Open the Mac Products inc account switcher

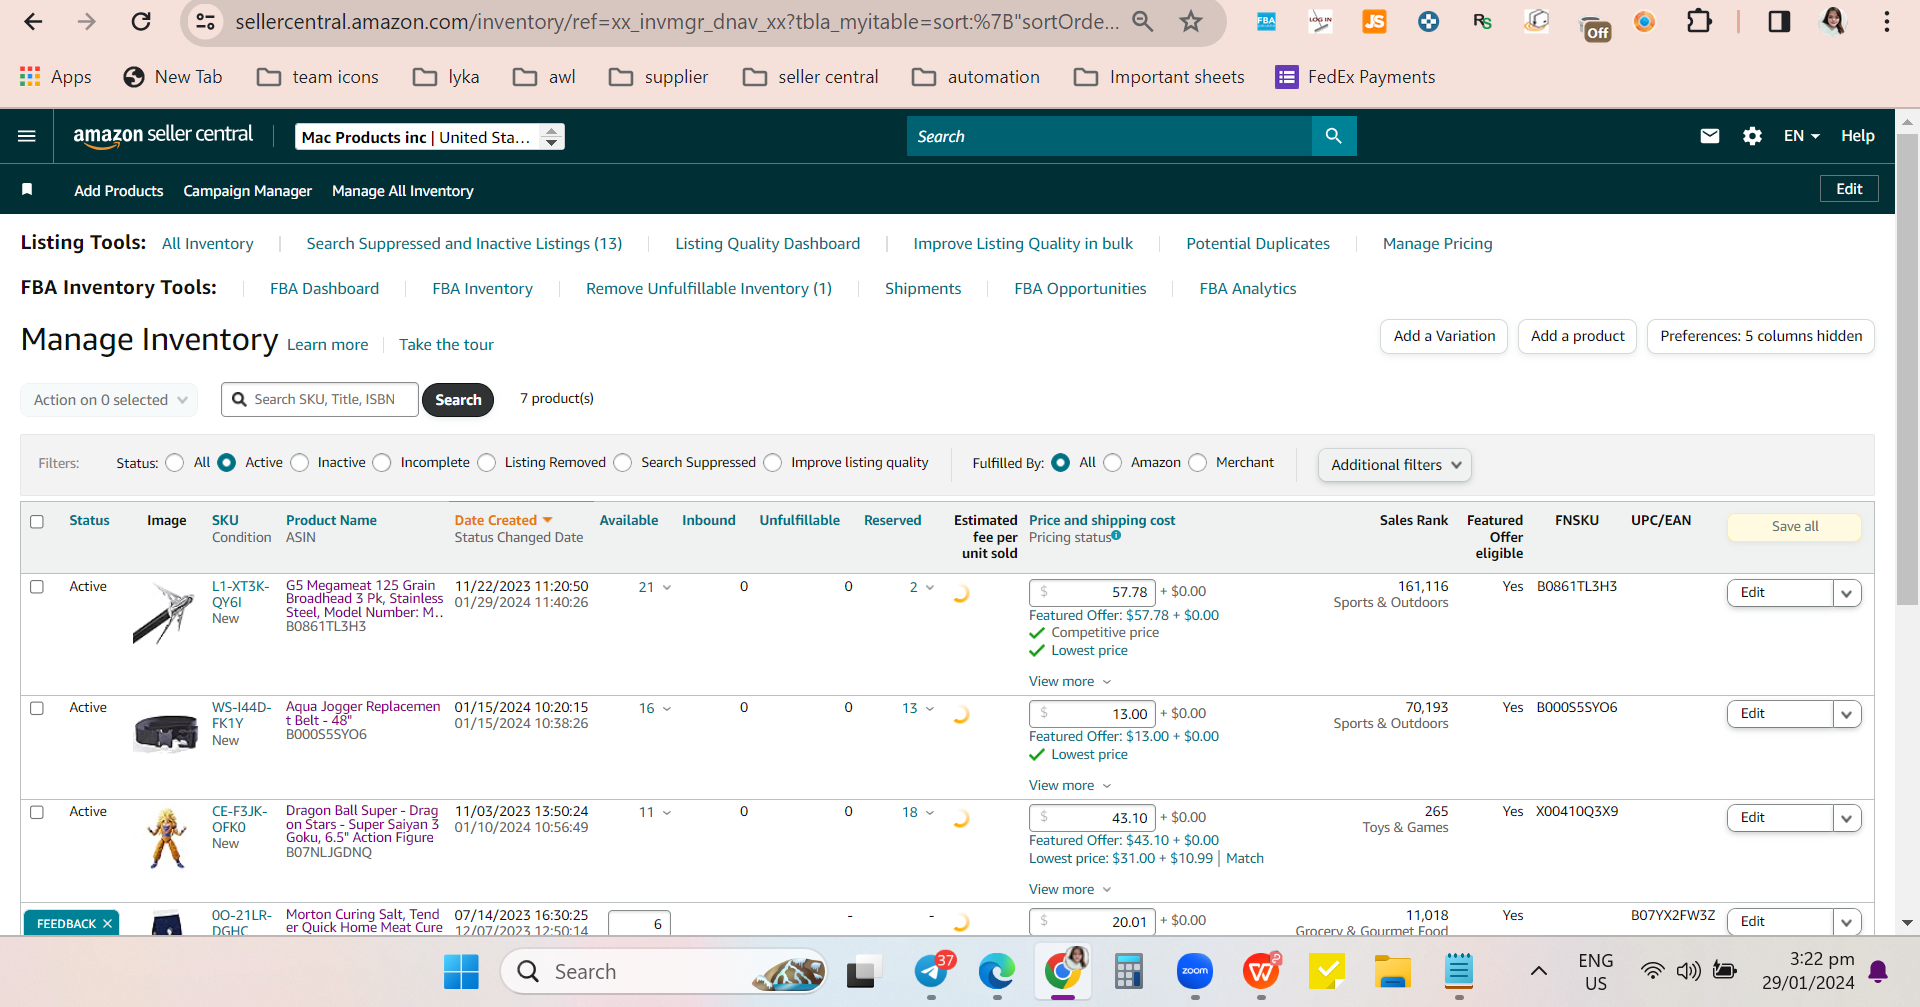tap(430, 137)
